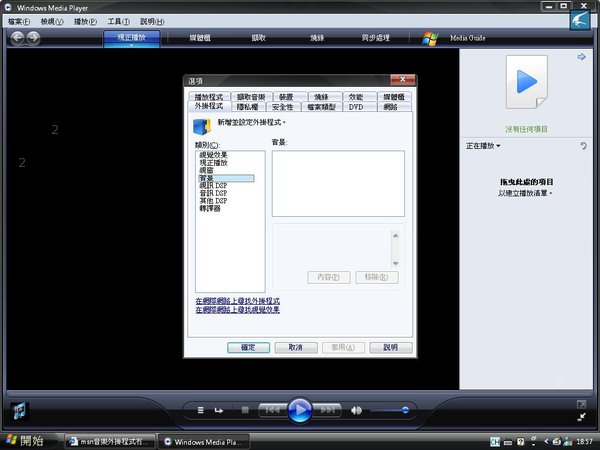Mute sound using the speaker icon
The height and width of the screenshot is (450, 600).
pos(356,410)
